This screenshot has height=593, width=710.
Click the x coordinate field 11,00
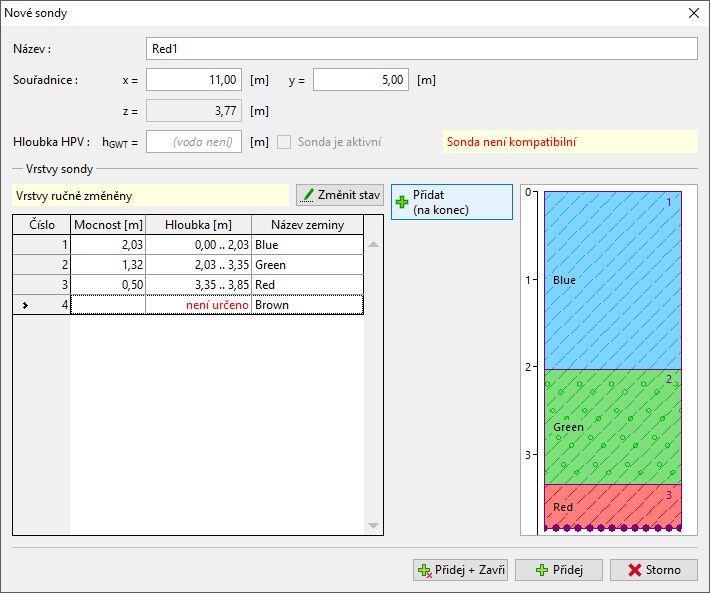pyautogui.click(x=194, y=80)
